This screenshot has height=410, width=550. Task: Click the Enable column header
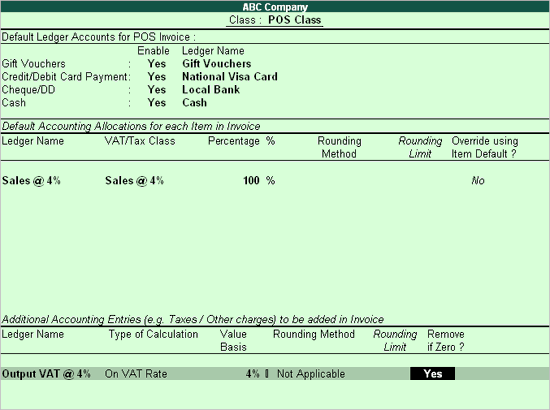(153, 51)
